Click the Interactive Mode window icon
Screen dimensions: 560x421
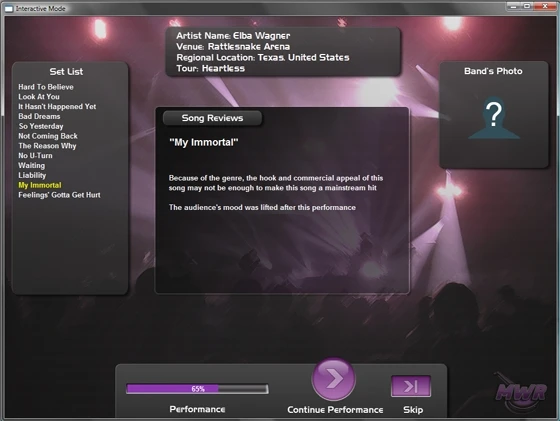click(9, 9)
